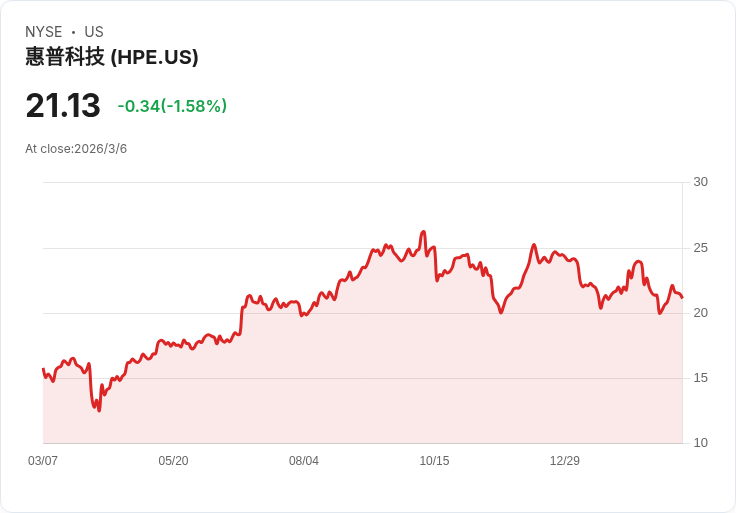The image size is (736, 513).
Task: Click the lowest dip of the price line
Action: coord(99,410)
